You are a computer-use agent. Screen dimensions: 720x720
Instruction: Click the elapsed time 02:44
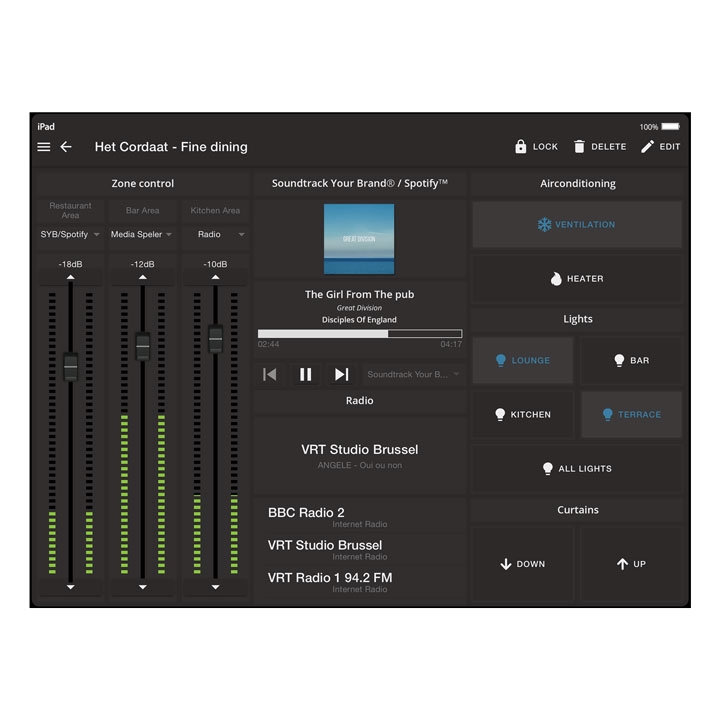click(268, 344)
